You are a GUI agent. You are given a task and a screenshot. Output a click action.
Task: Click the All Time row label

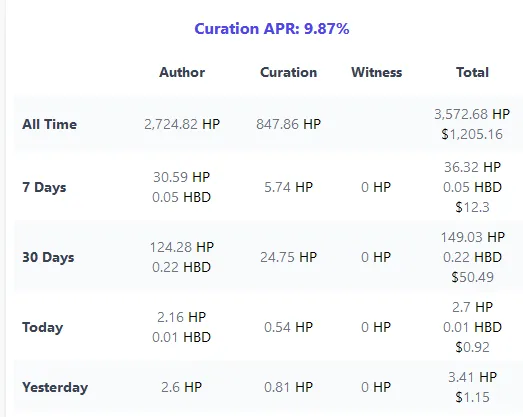click(50, 124)
